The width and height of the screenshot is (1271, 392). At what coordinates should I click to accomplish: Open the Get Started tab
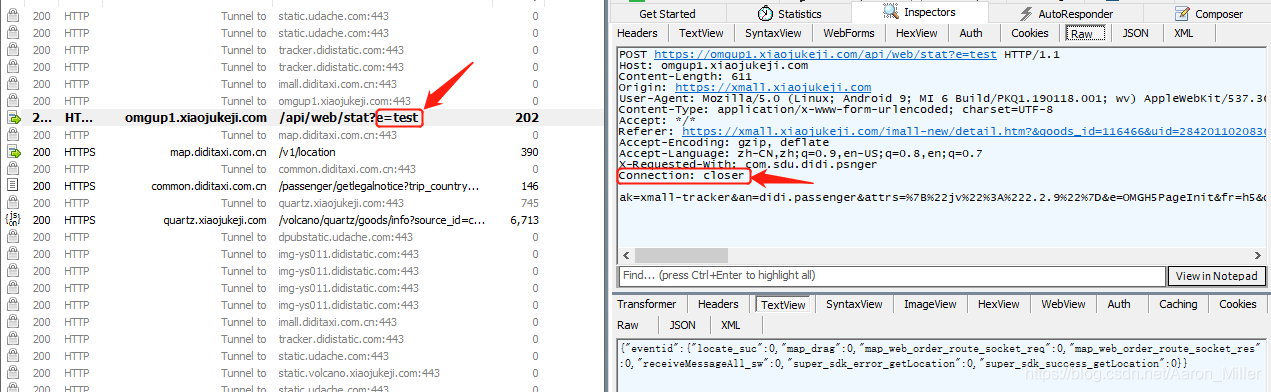(666, 14)
